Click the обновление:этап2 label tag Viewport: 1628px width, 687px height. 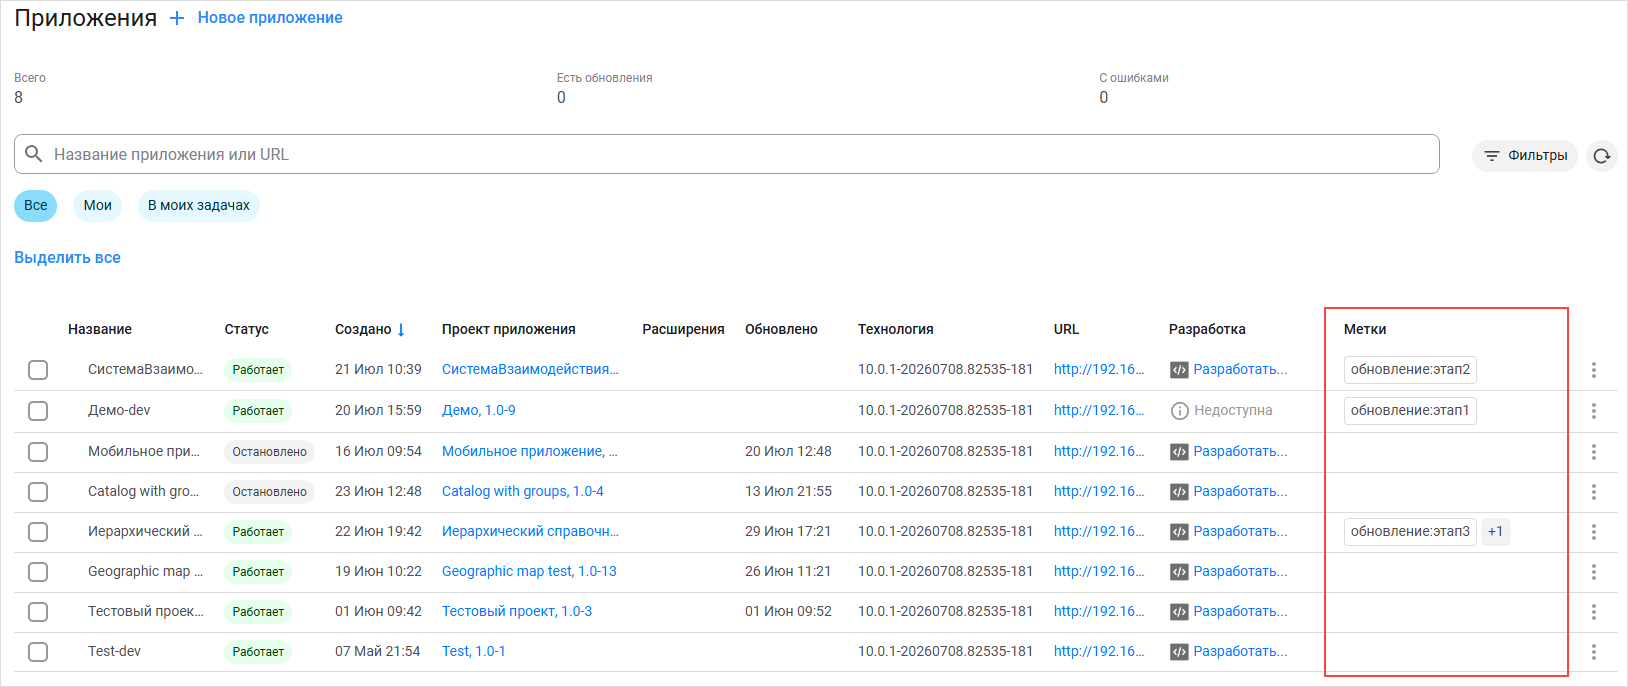pyautogui.click(x=1410, y=370)
